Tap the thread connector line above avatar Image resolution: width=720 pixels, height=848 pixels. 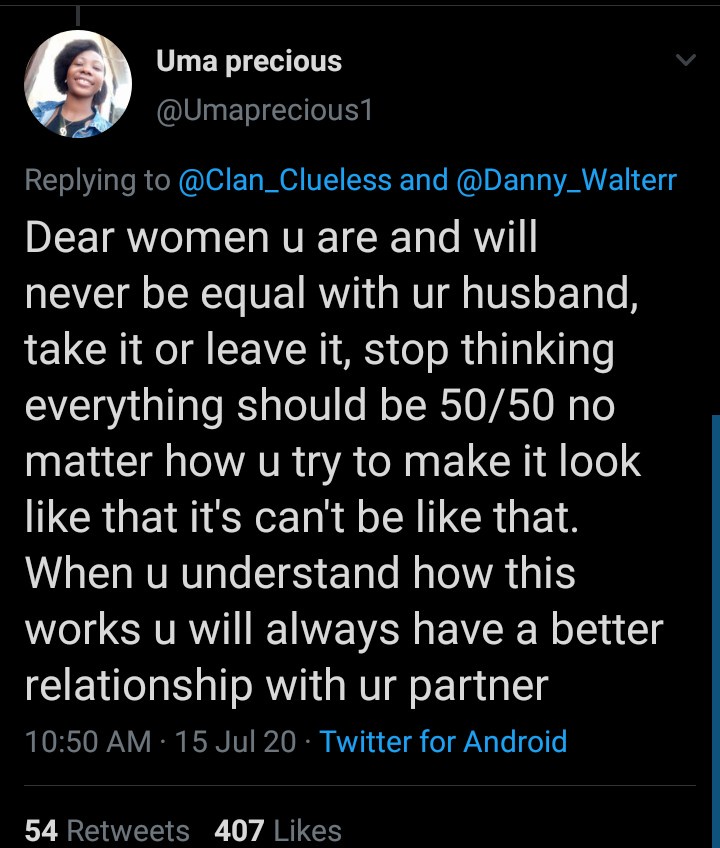tap(78, 16)
